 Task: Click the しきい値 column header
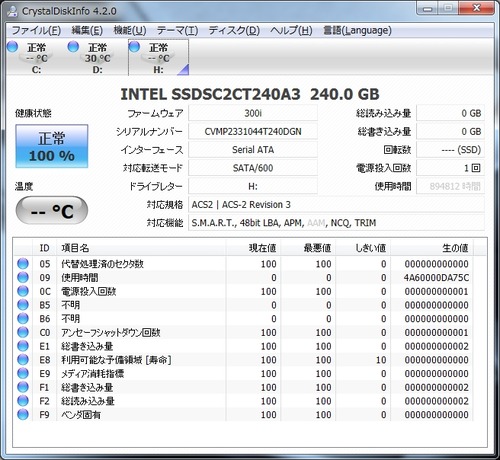363,248
